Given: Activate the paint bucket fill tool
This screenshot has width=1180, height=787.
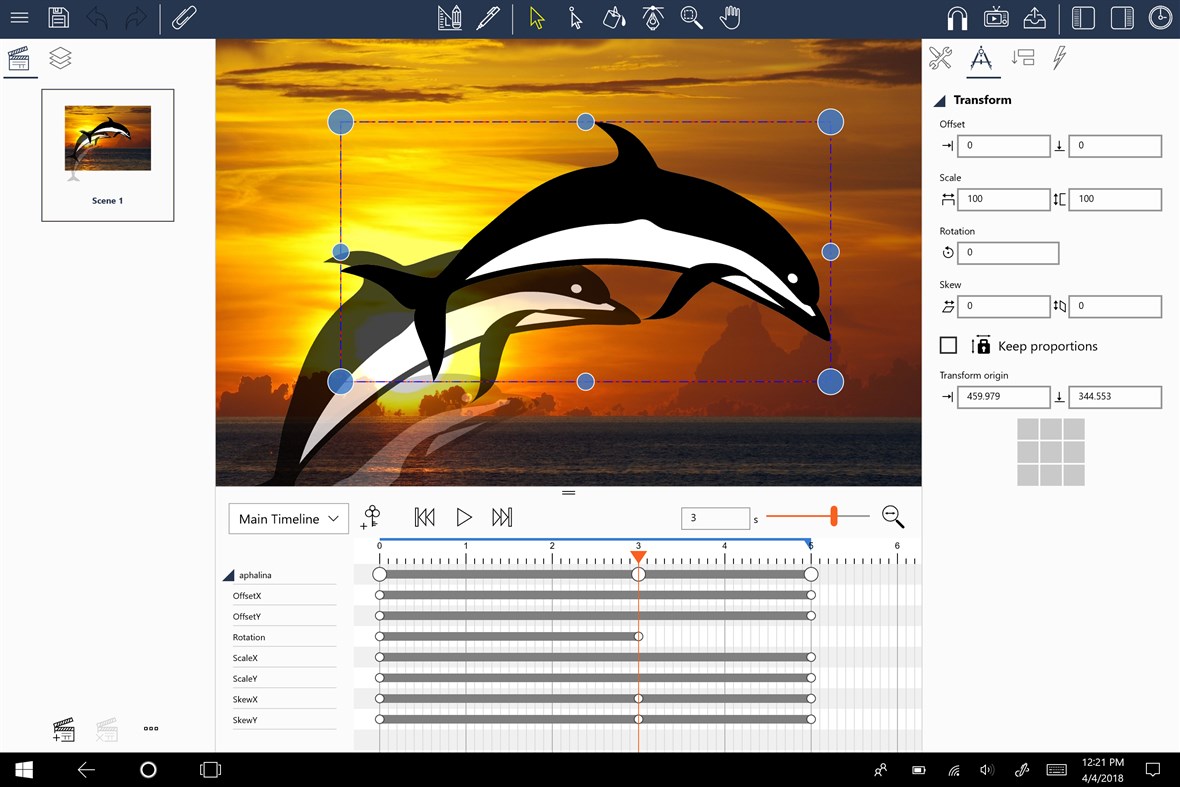Looking at the screenshot, I should [614, 17].
